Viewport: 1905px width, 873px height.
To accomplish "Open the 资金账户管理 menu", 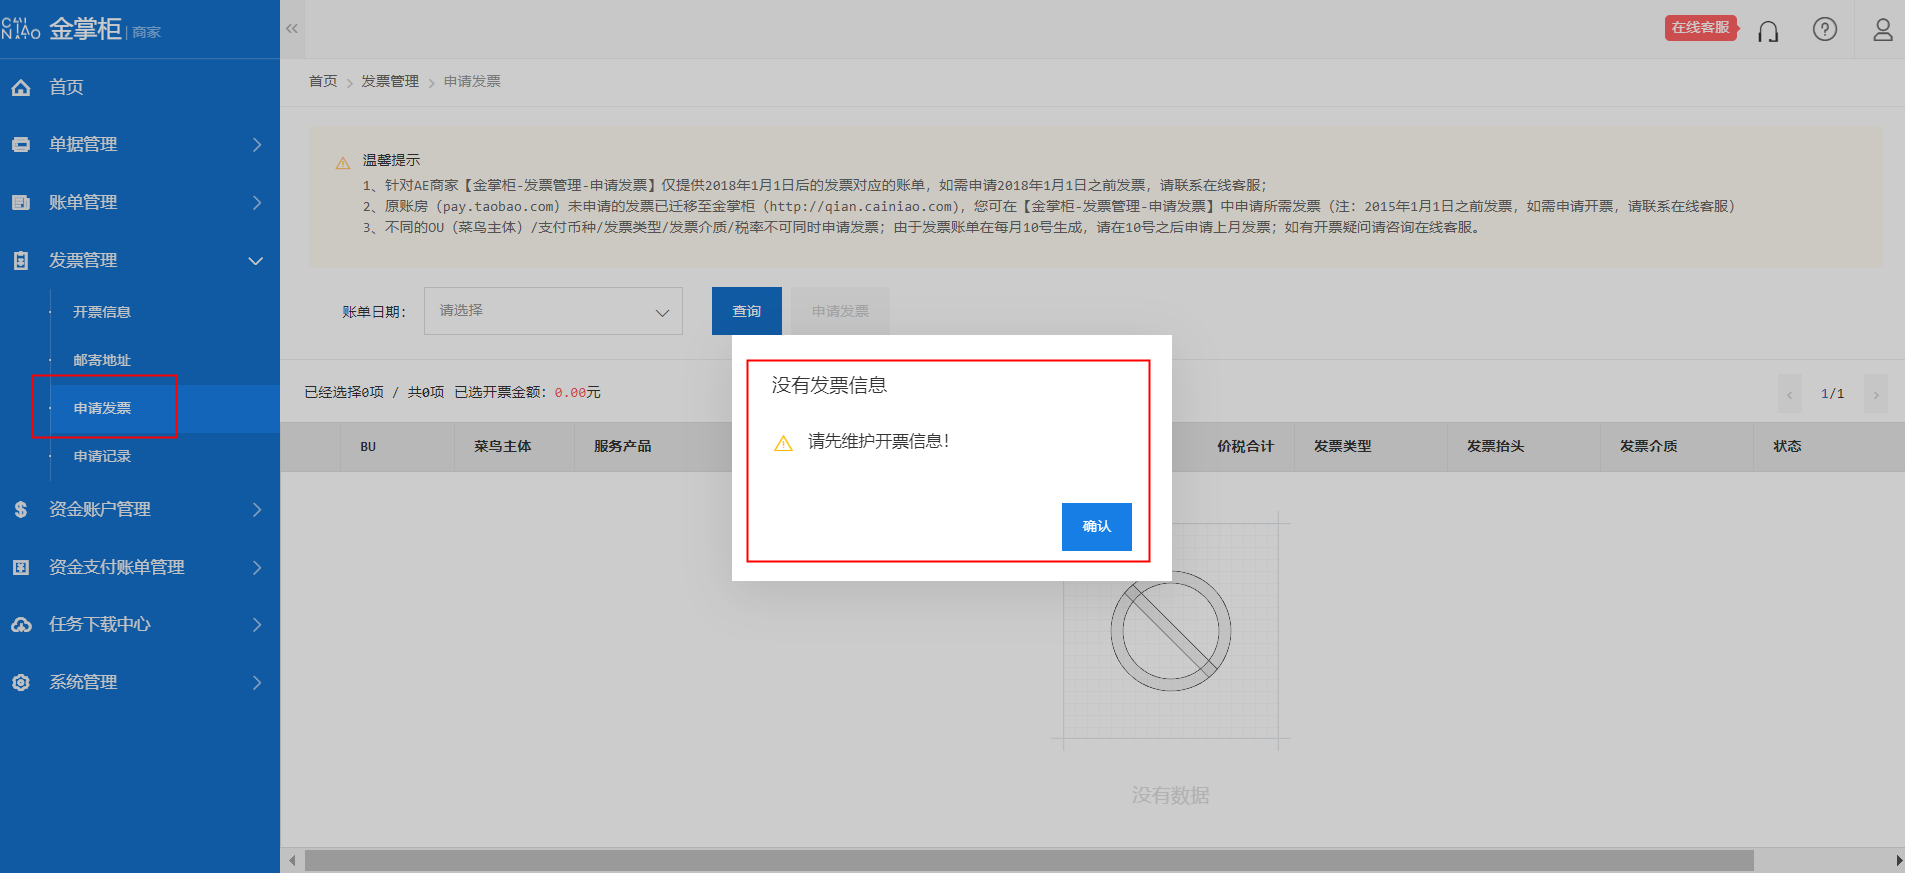I will coord(100,509).
